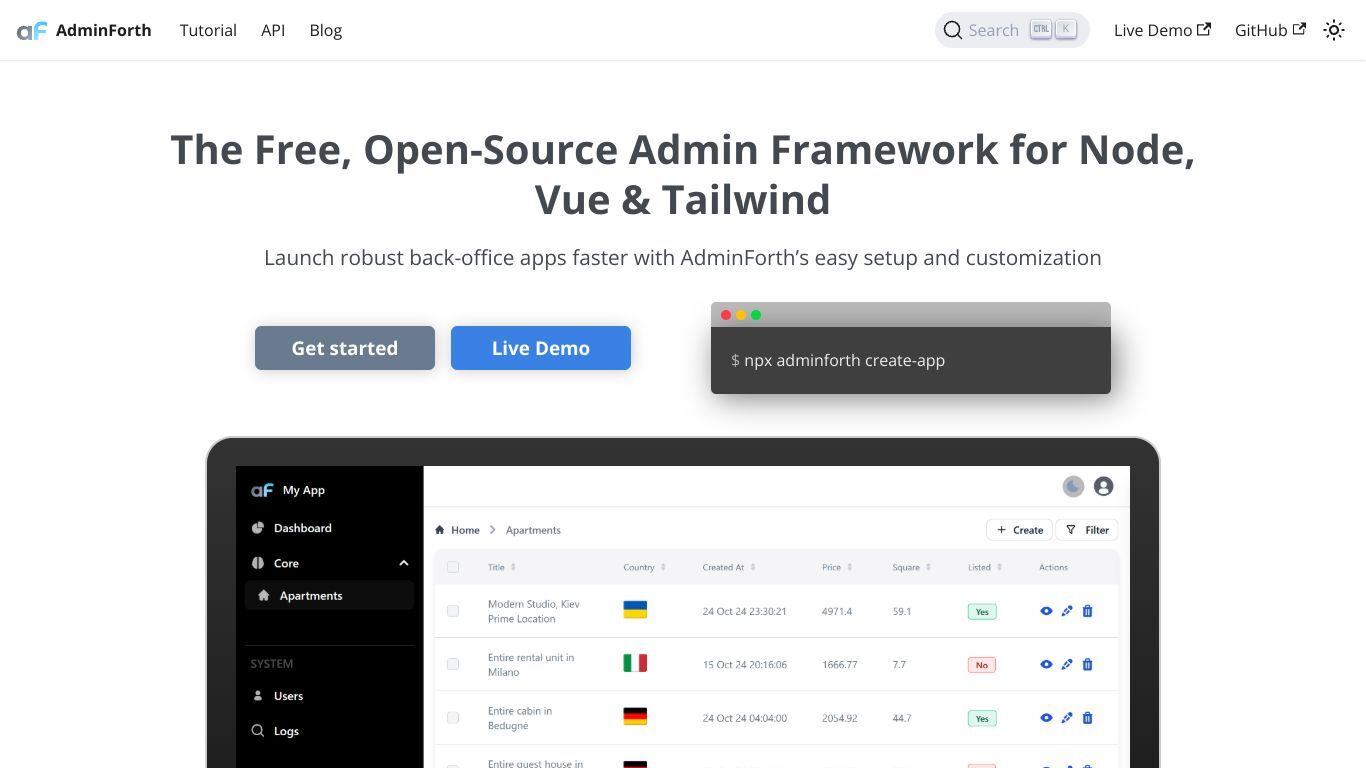The image size is (1366, 768).
Task: Delete the Bedugné cabin row via trash icon
Action: [x=1087, y=718]
